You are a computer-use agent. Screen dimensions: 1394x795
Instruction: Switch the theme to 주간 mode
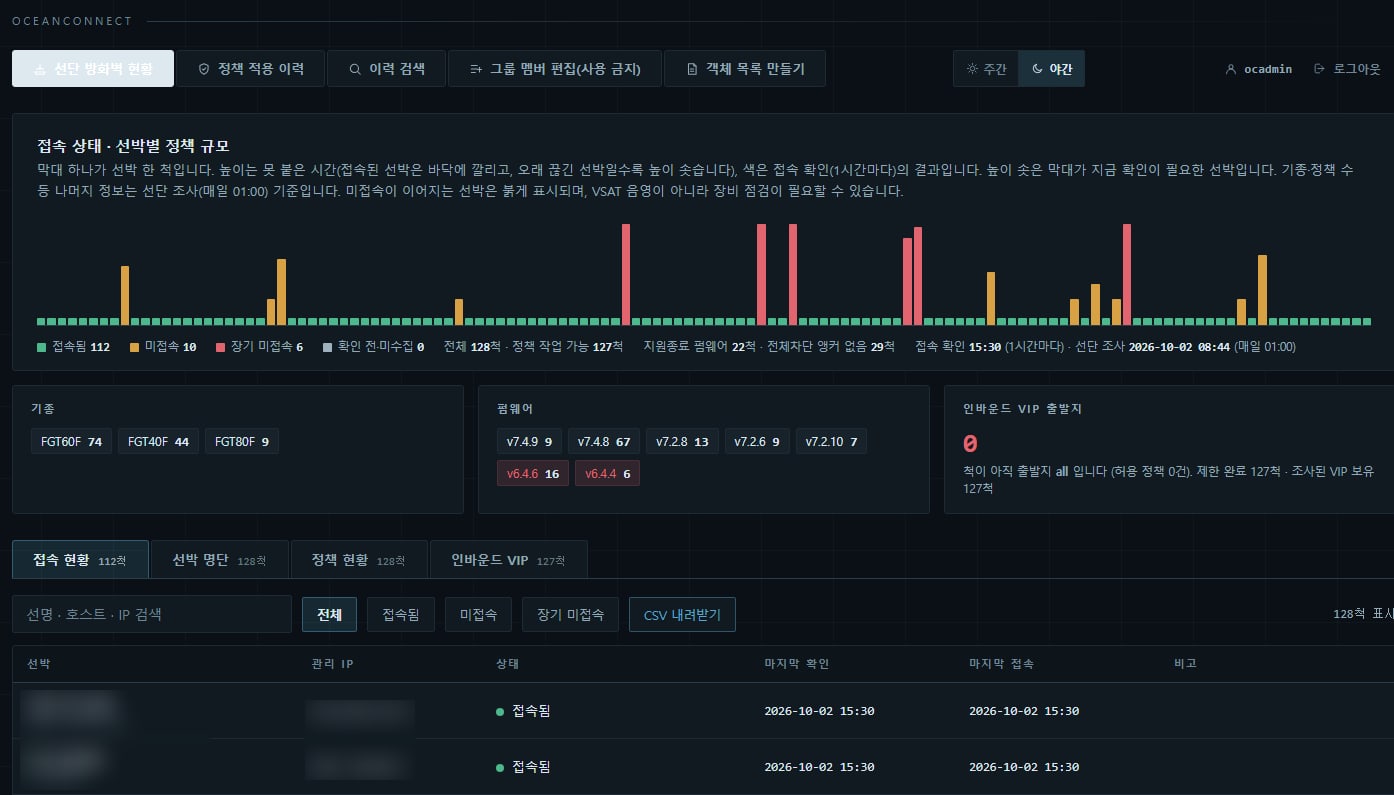pyautogui.click(x=986, y=69)
